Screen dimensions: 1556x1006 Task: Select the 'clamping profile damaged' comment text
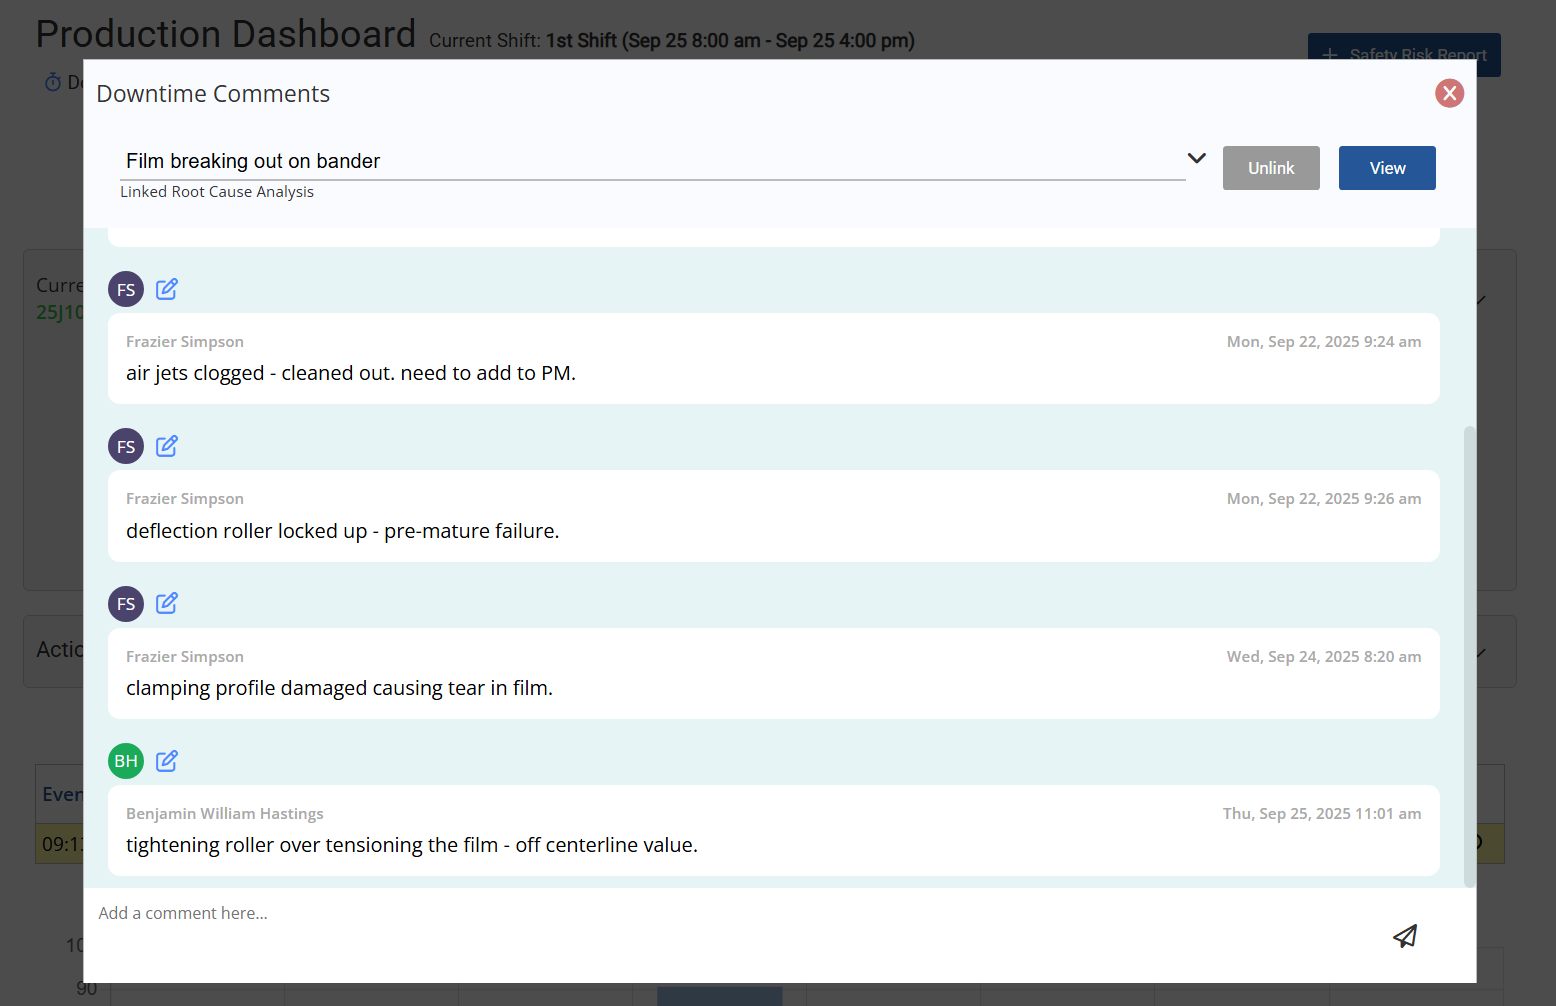pos(339,688)
